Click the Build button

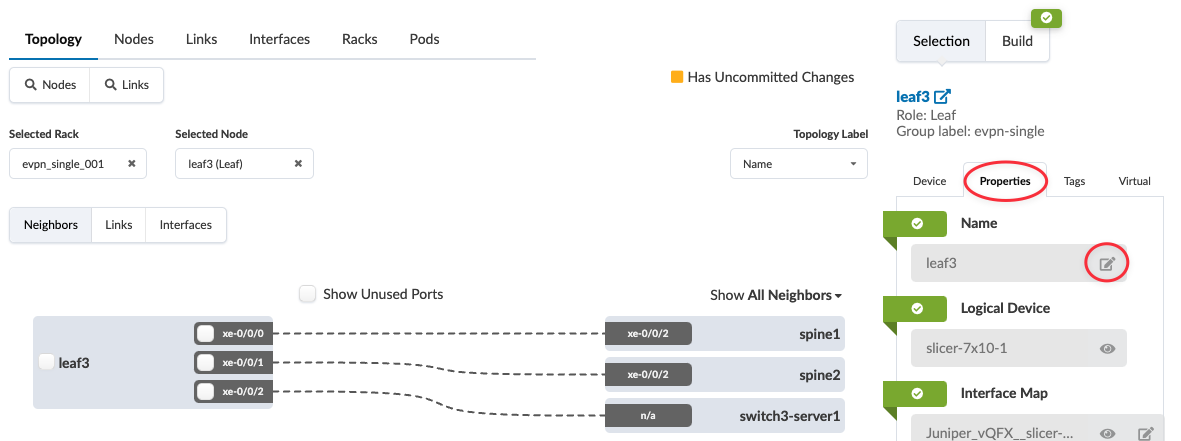click(x=1017, y=41)
